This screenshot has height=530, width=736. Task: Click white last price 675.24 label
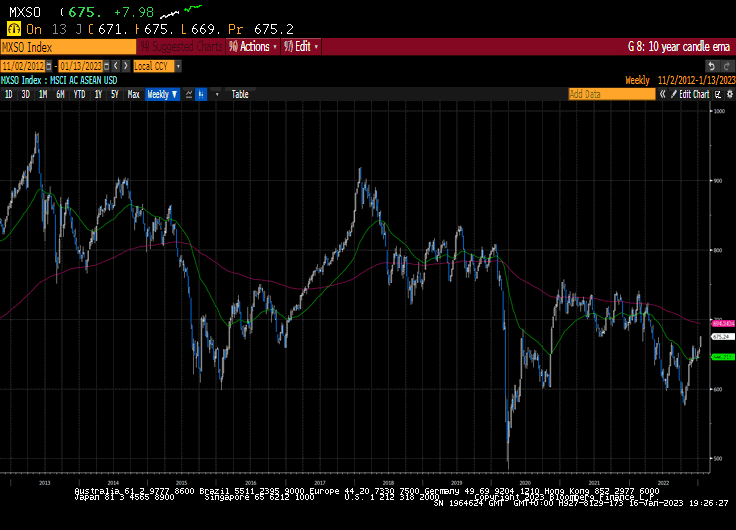[x=723, y=337]
